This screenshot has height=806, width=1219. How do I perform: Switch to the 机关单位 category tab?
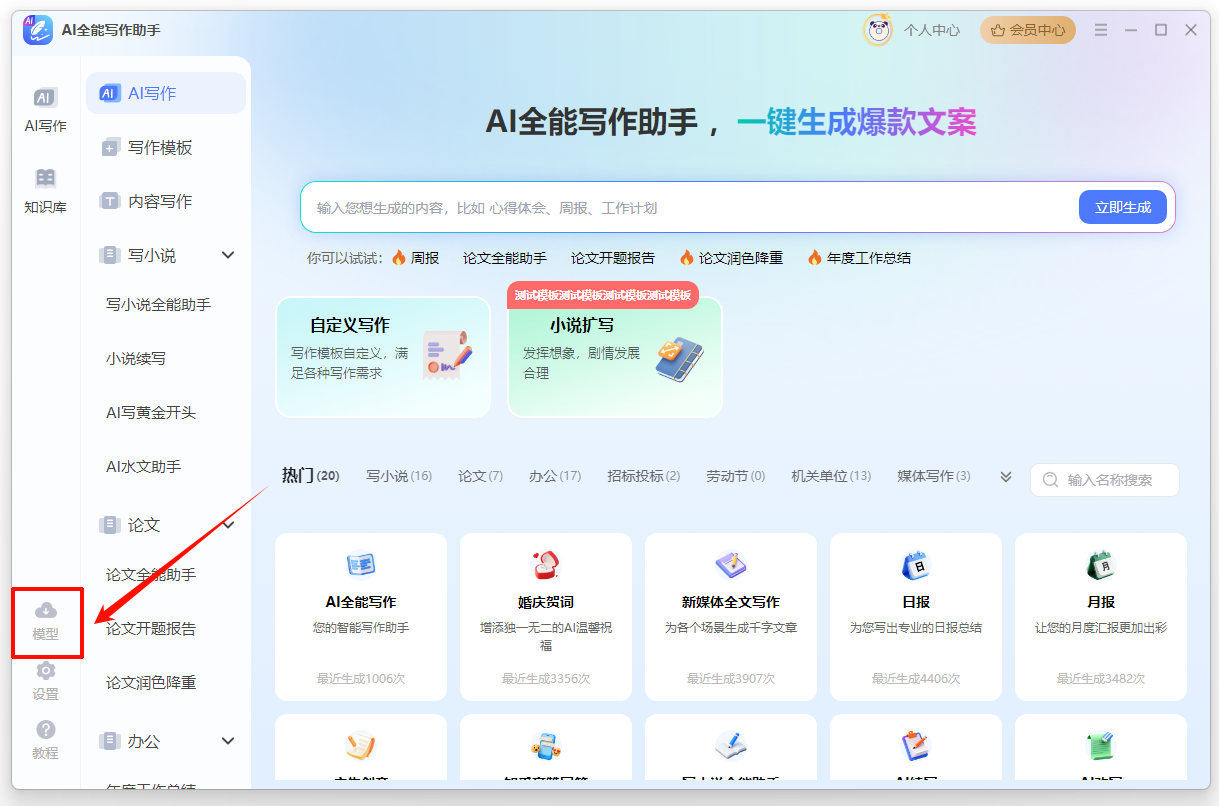[830, 476]
